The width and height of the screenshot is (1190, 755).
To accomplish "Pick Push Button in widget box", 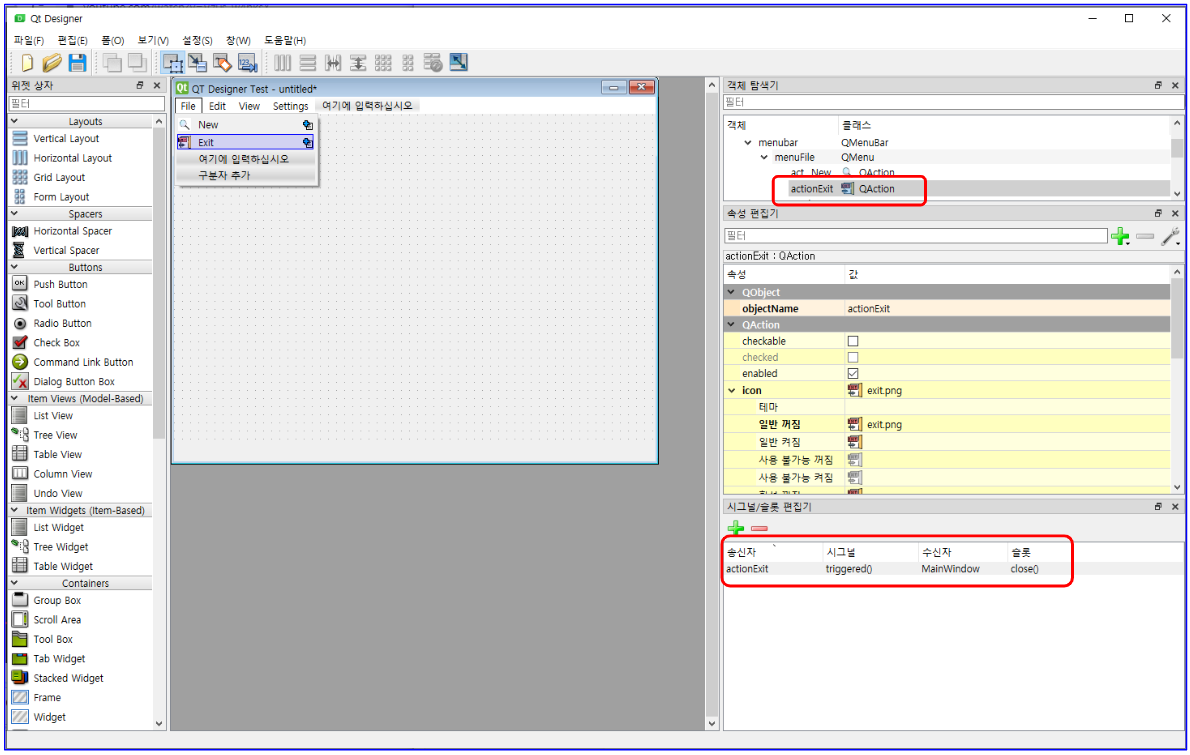I will pyautogui.click(x=60, y=285).
